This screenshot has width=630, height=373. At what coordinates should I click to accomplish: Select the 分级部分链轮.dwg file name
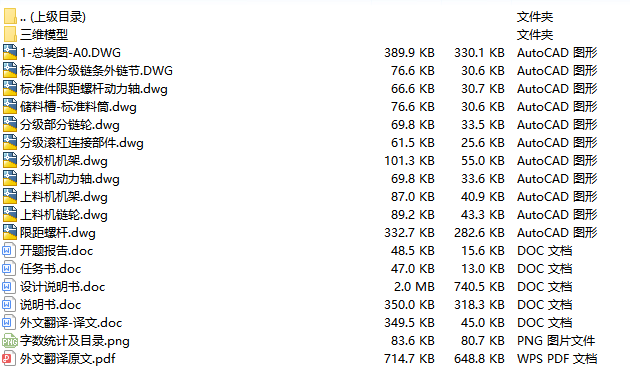click(70, 125)
